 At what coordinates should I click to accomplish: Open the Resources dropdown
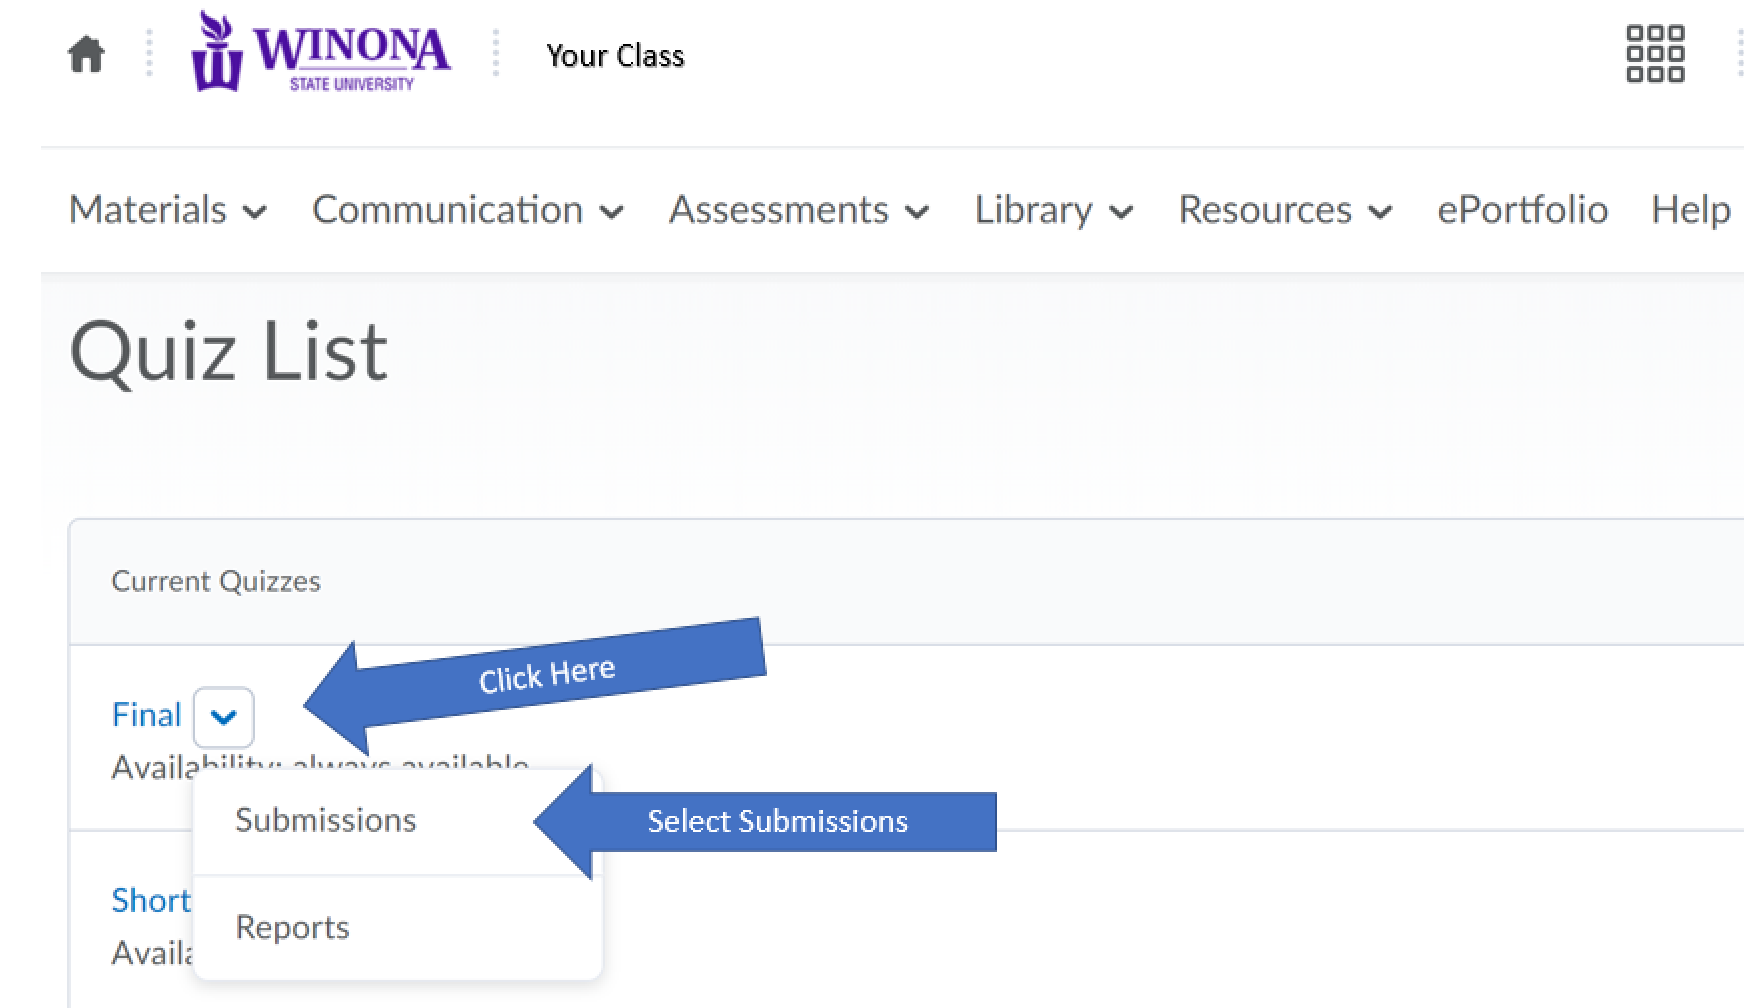1285,210
